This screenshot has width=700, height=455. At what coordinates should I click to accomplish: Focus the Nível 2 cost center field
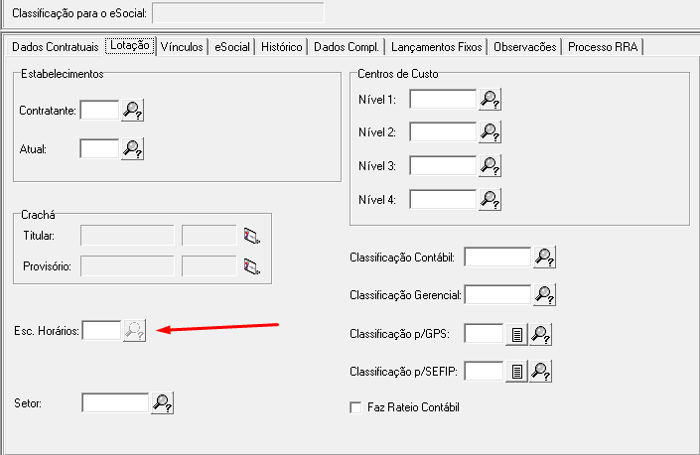click(442, 132)
